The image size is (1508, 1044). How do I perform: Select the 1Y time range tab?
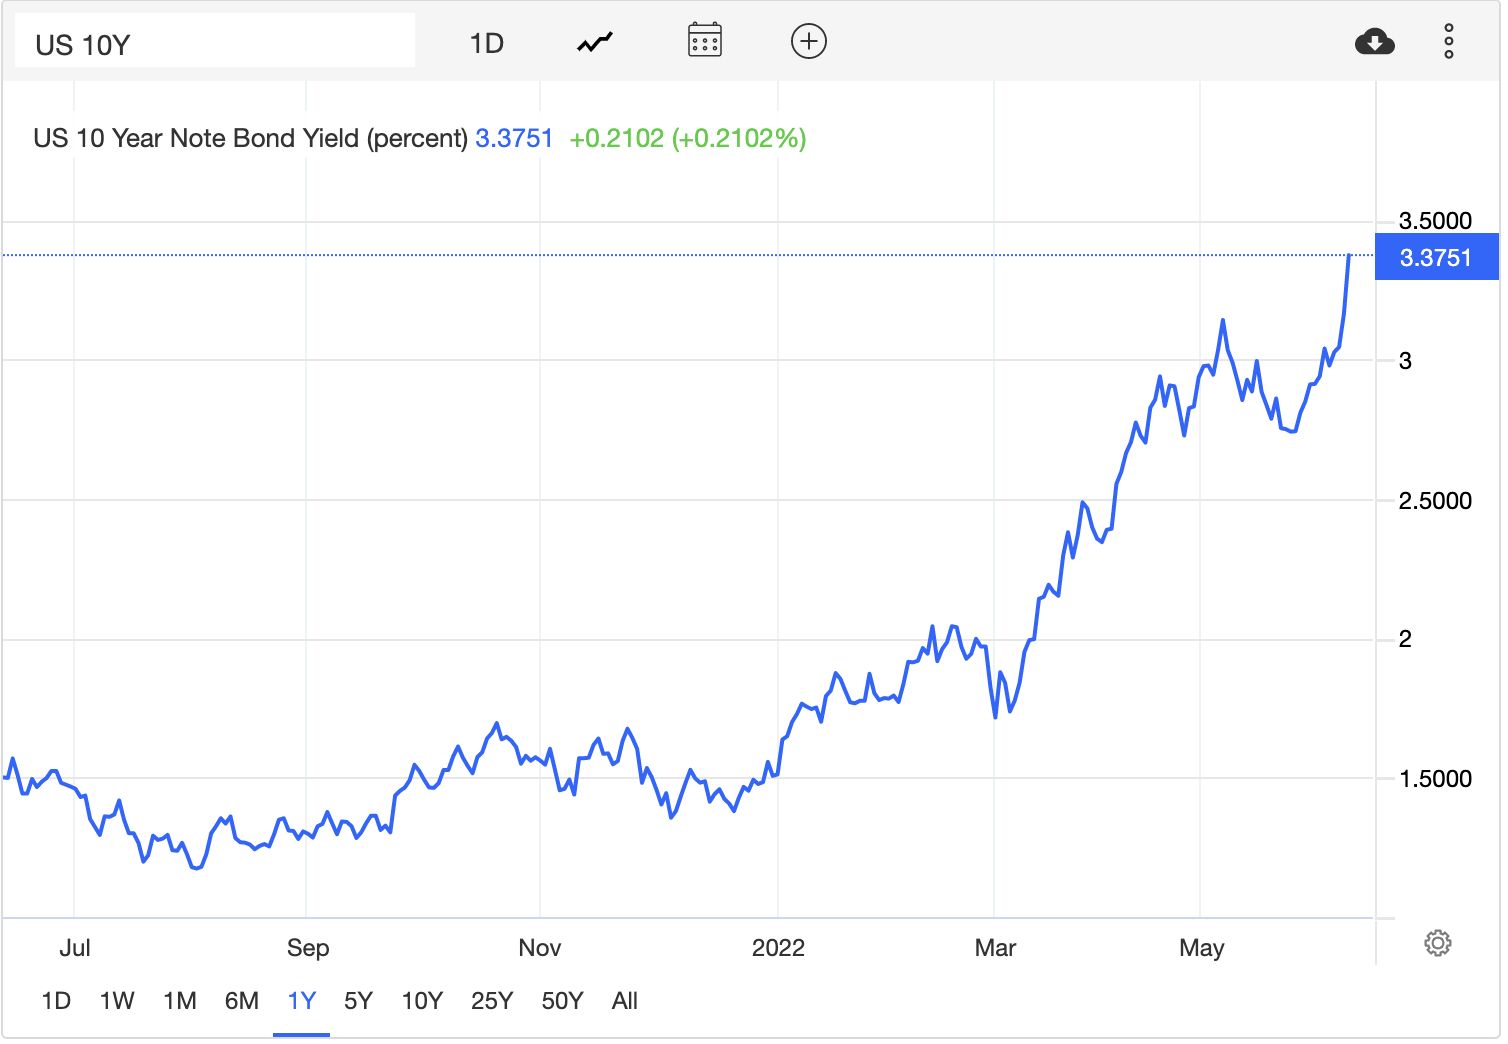301,1001
